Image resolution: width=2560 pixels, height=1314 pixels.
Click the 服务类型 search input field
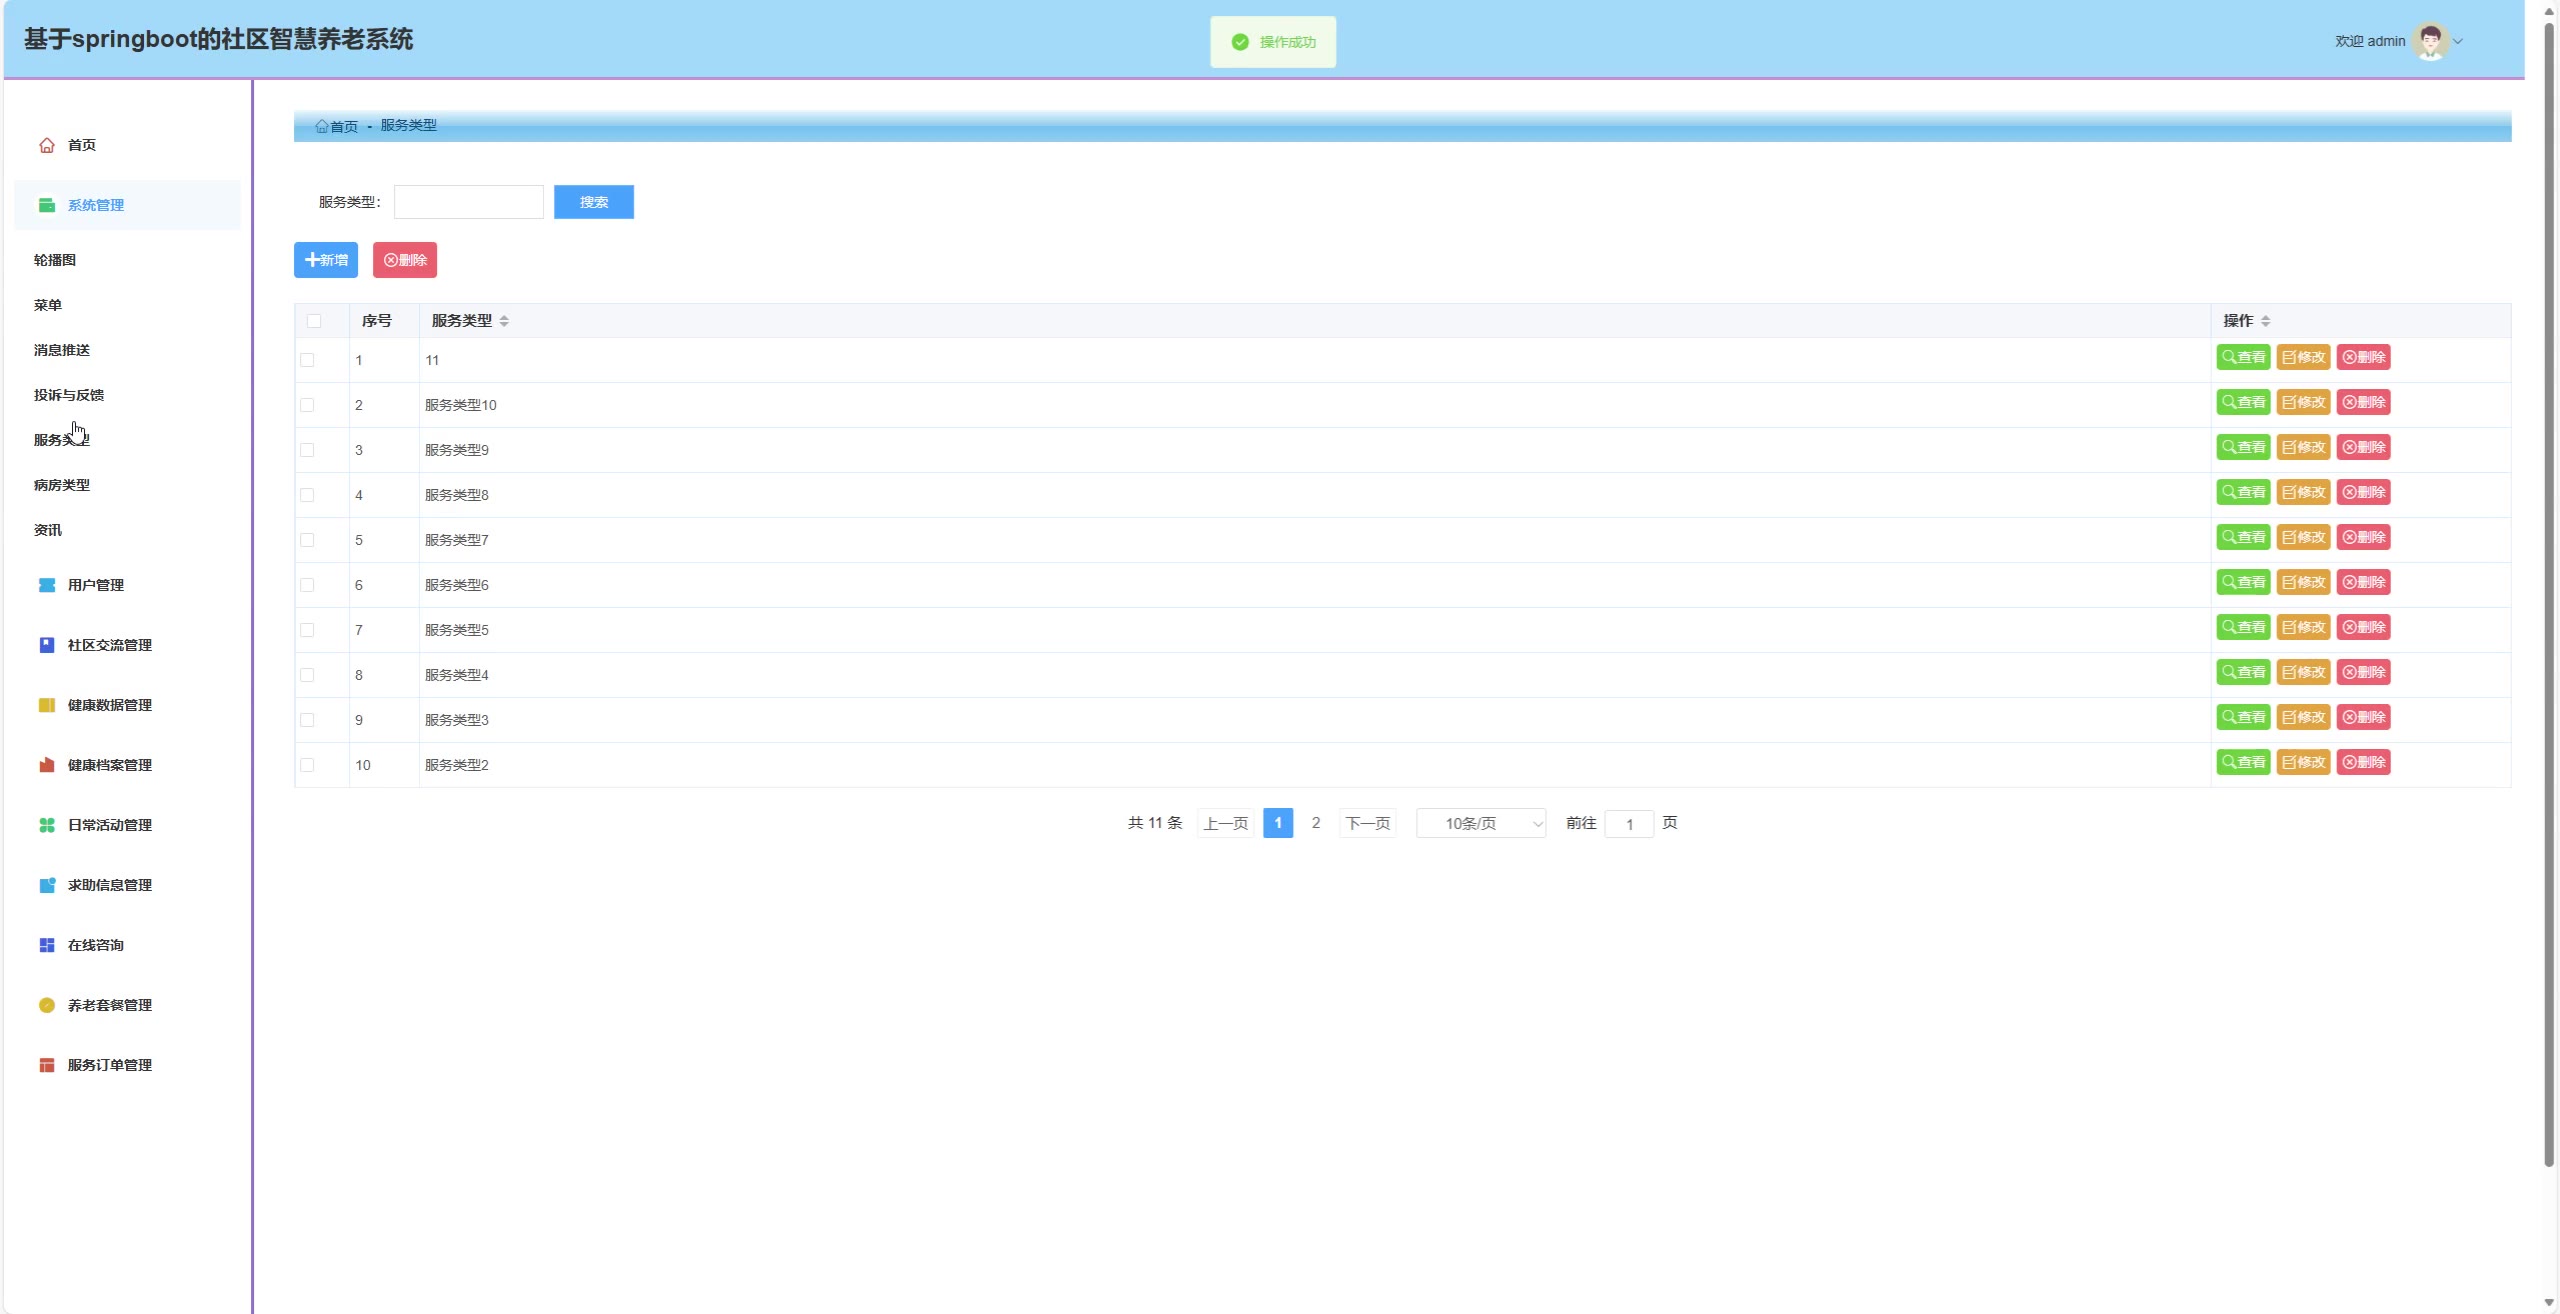(468, 202)
